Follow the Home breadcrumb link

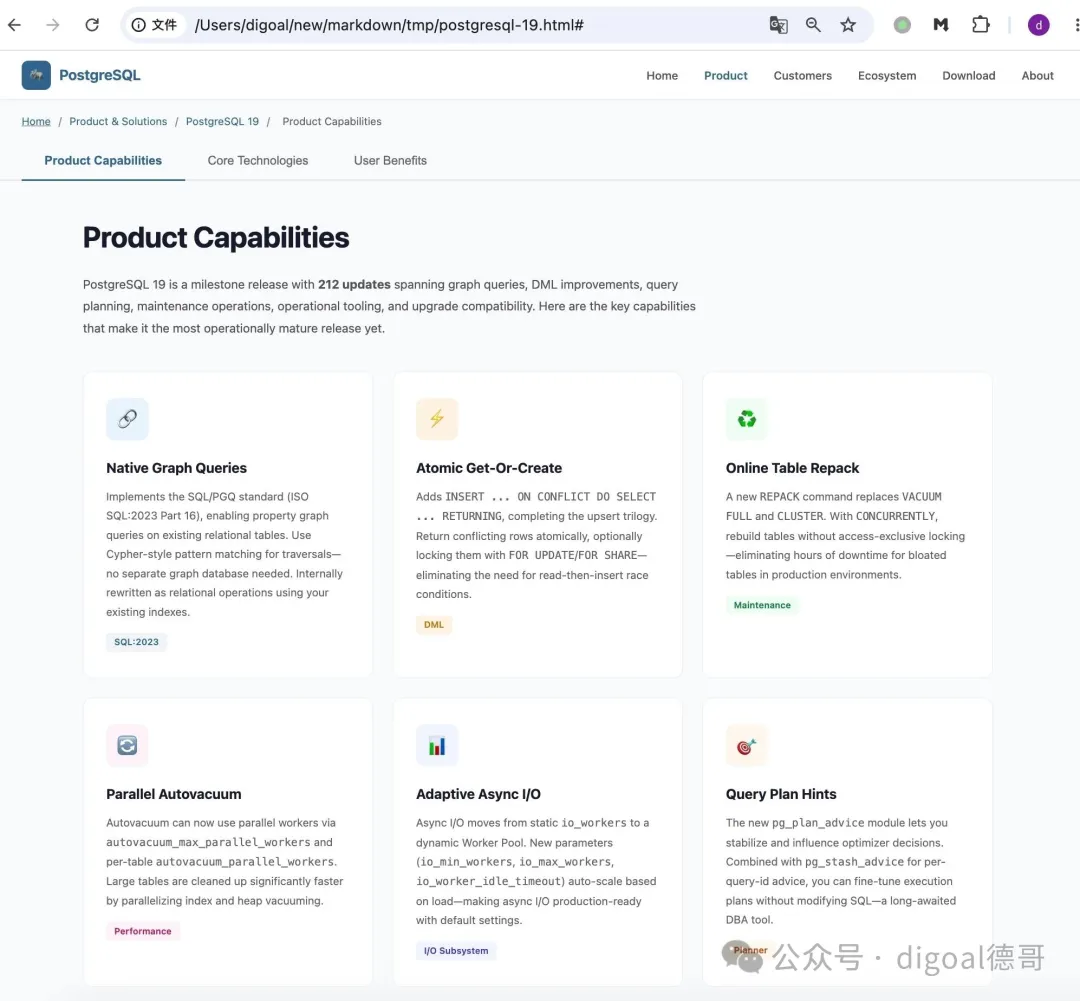coord(36,121)
